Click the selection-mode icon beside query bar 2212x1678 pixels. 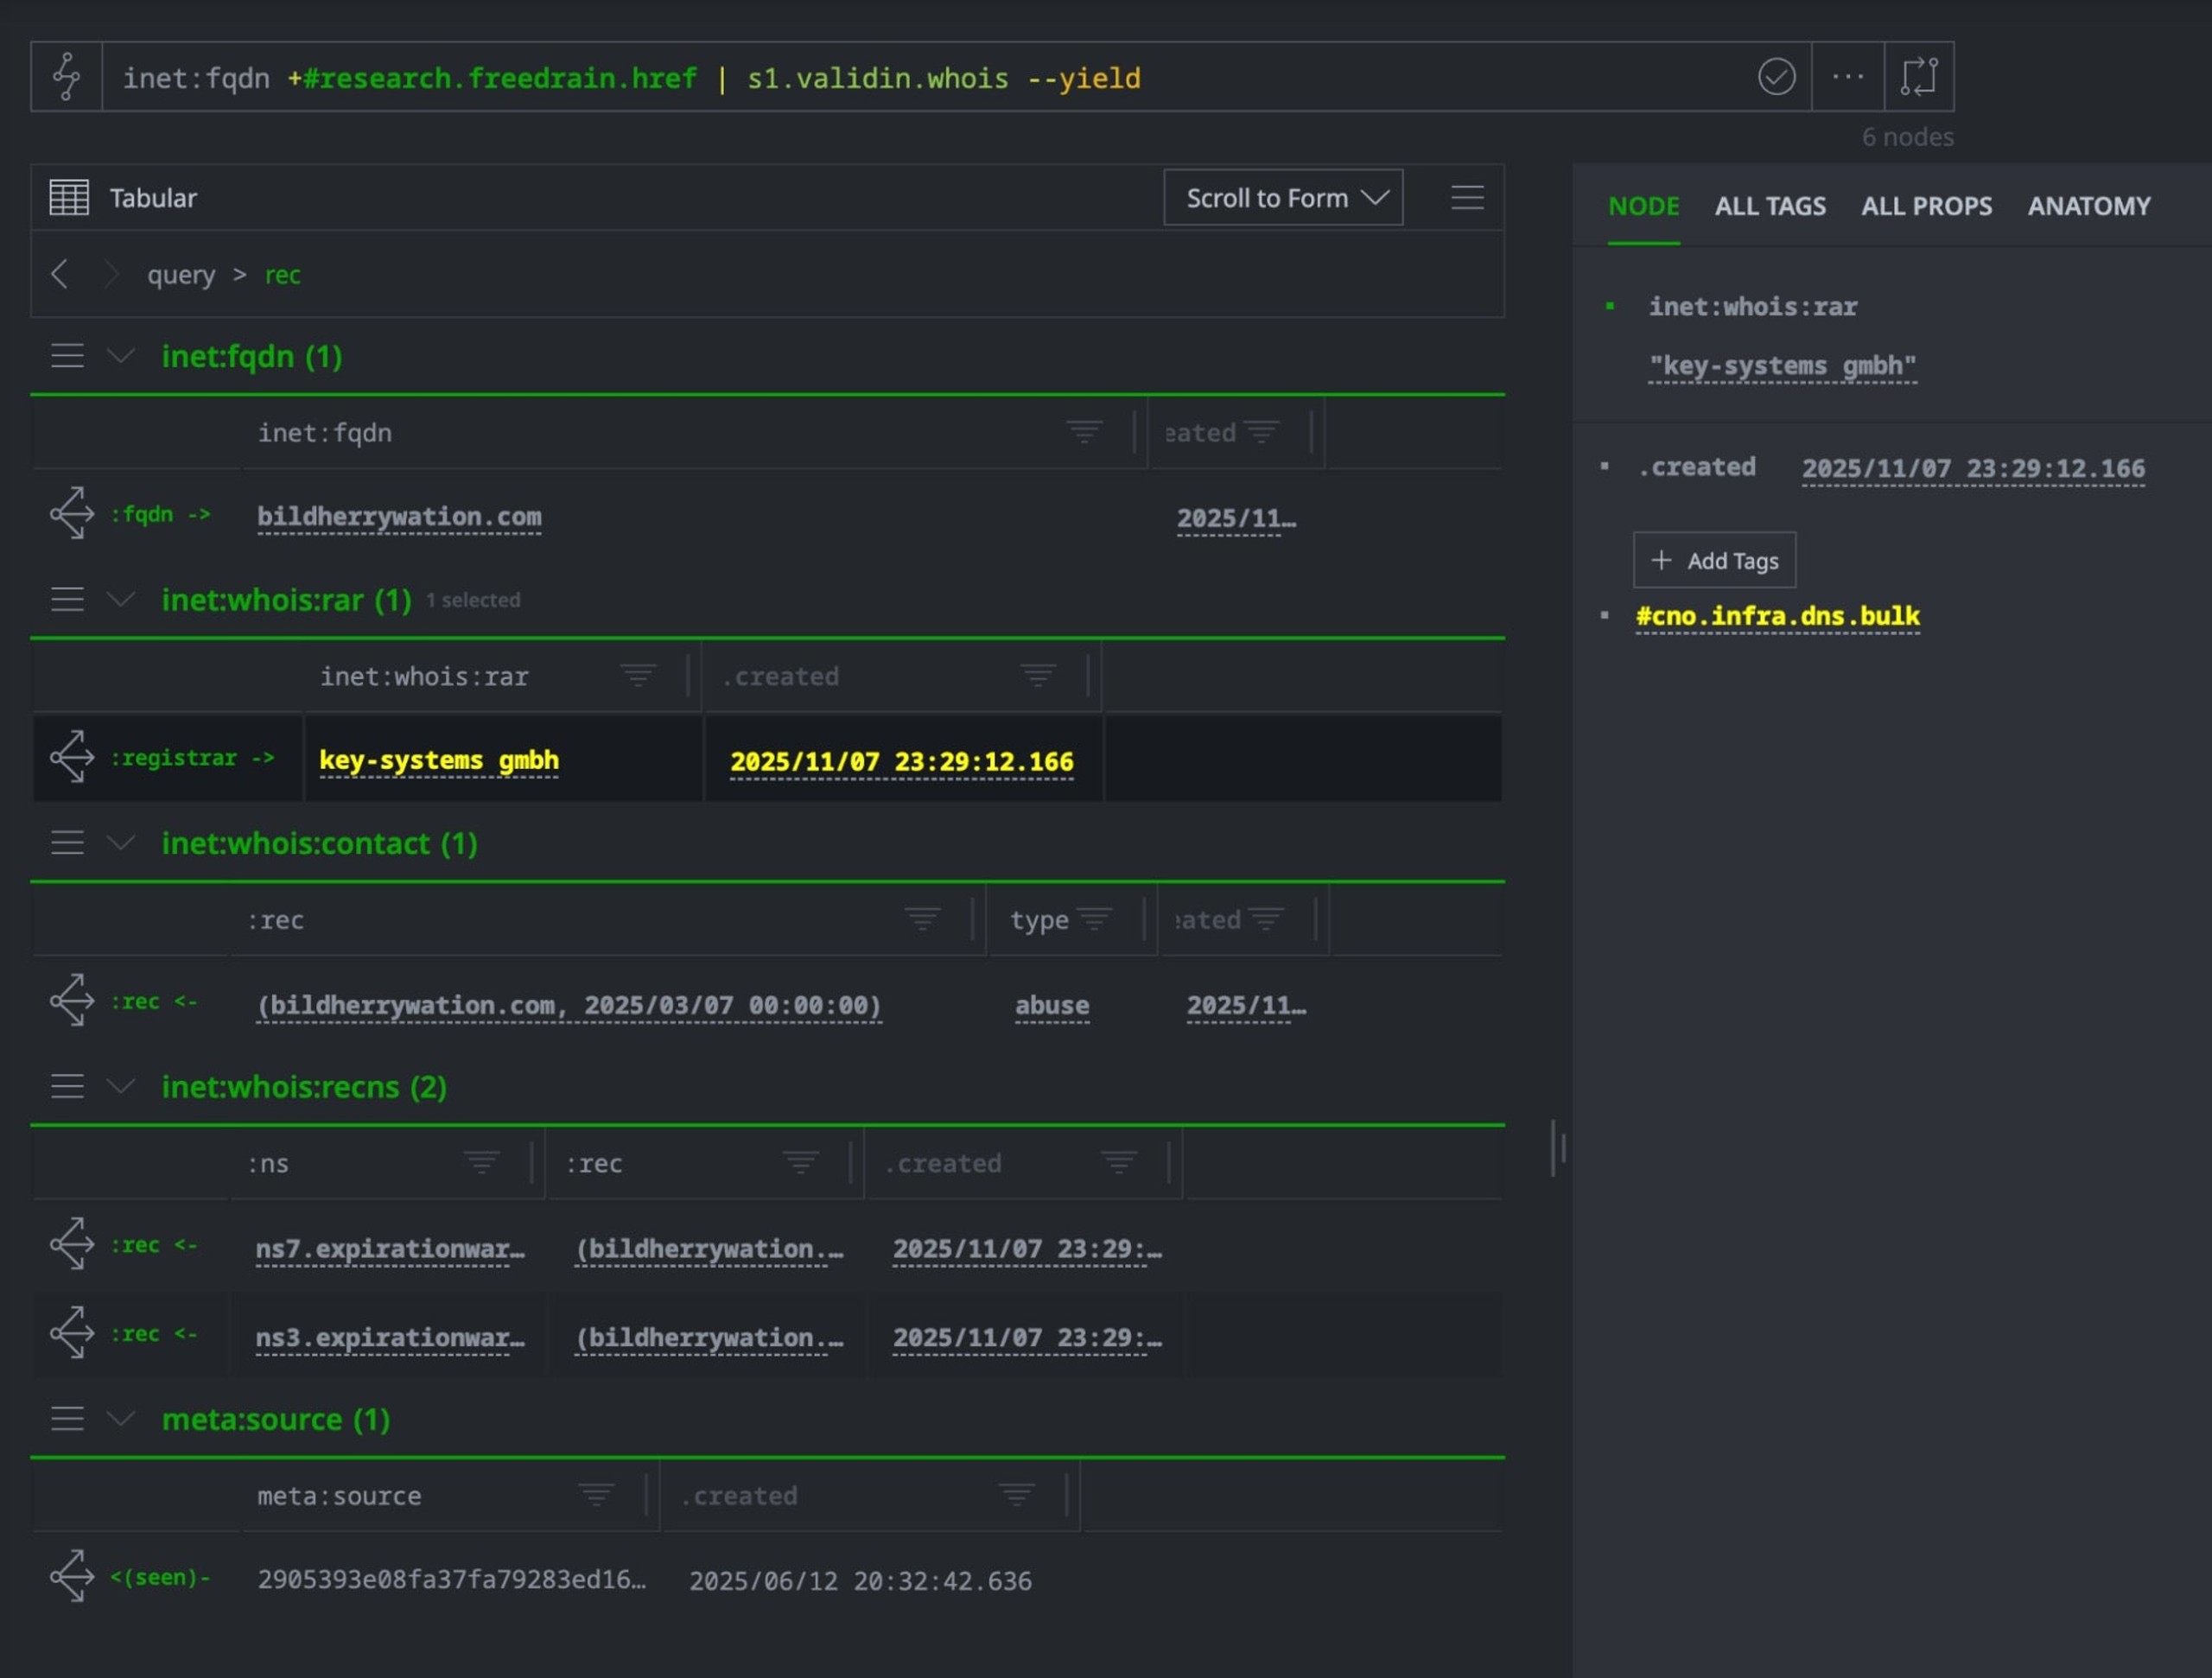1919,77
